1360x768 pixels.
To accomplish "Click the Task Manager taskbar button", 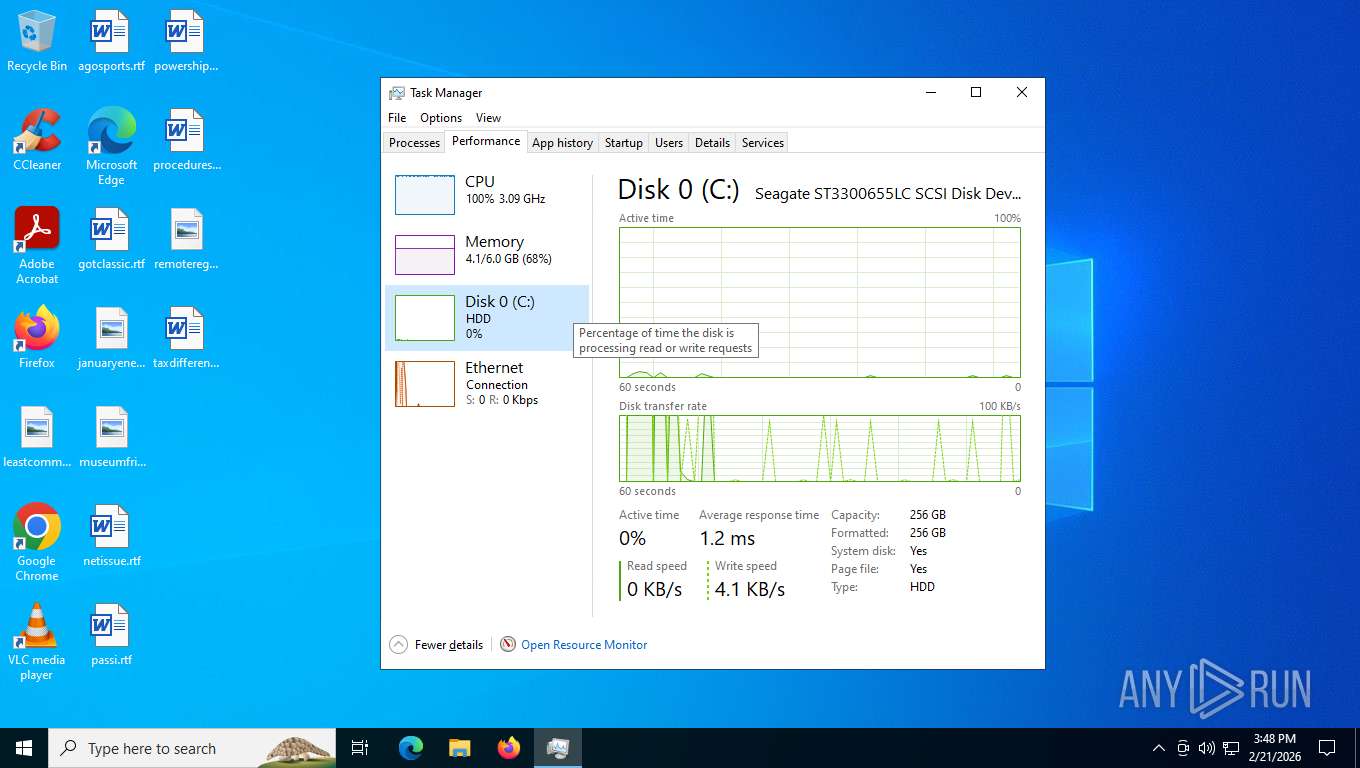I will 558,748.
